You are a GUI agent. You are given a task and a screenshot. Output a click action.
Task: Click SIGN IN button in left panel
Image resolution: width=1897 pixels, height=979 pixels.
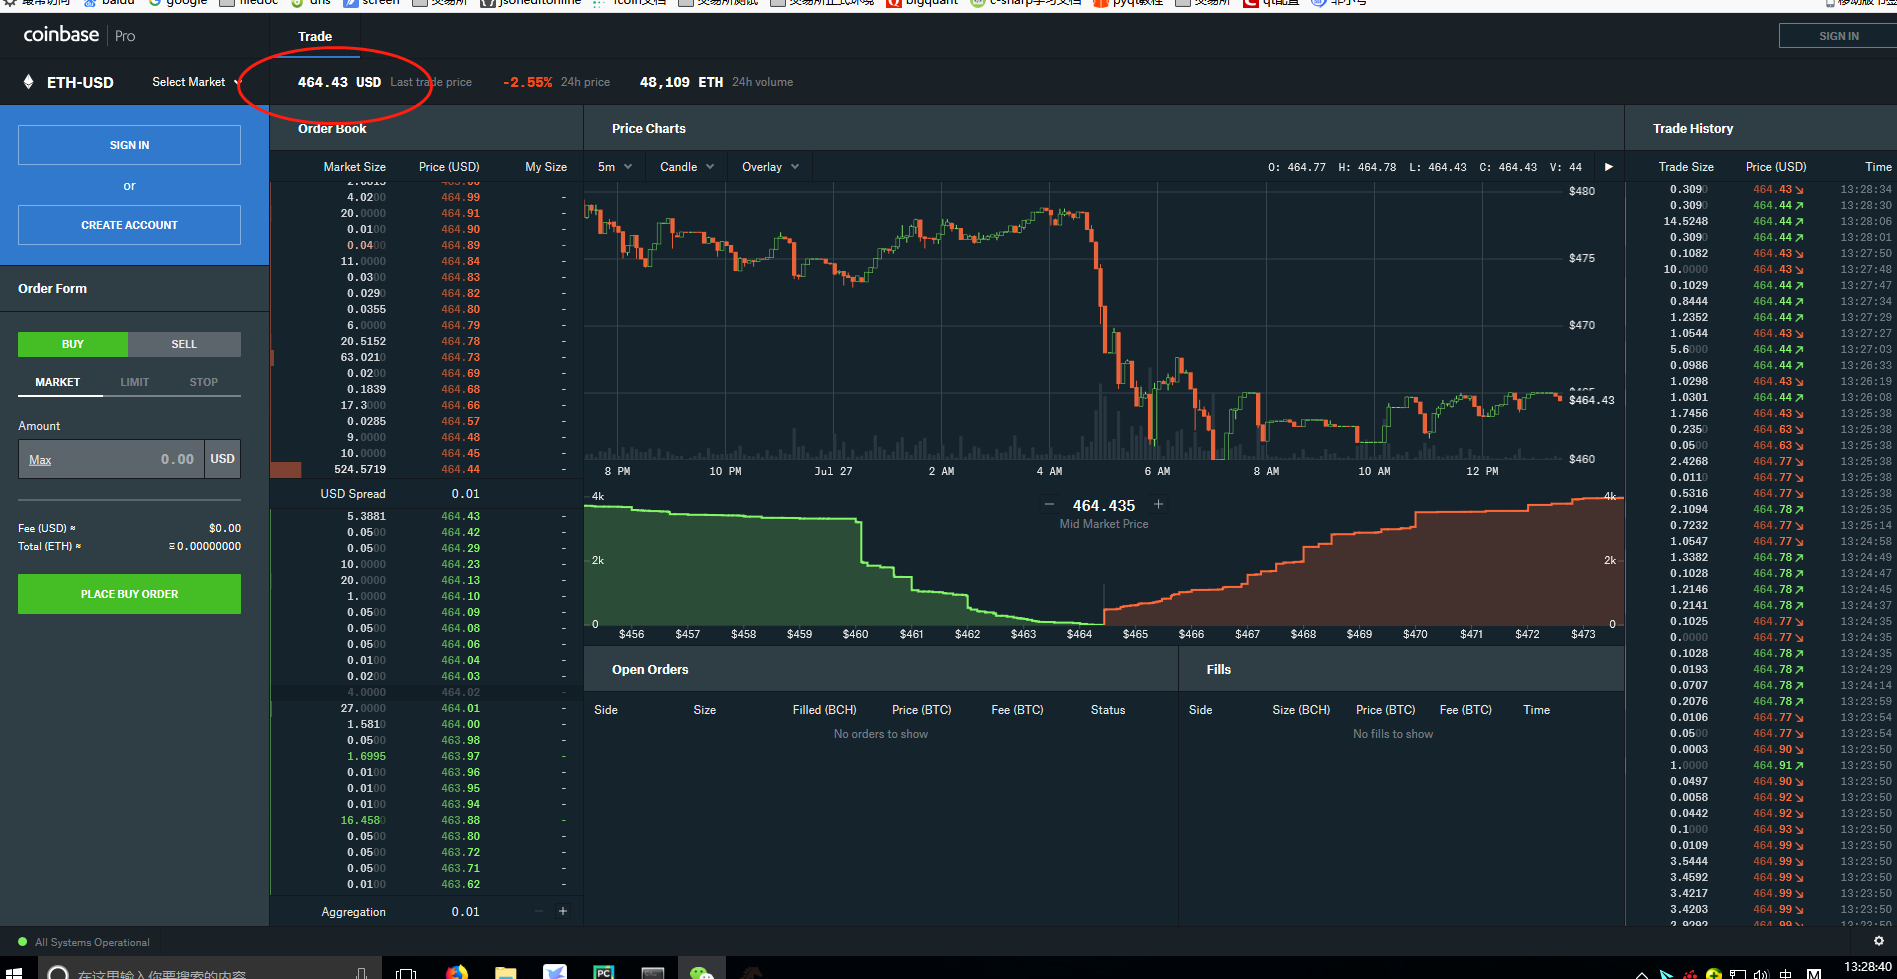[129, 145]
